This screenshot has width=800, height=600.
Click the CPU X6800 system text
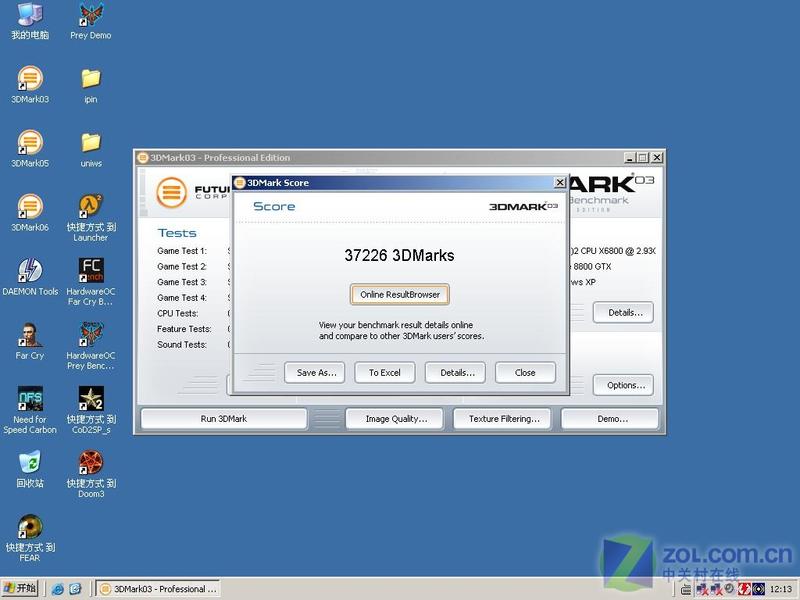coord(612,251)
